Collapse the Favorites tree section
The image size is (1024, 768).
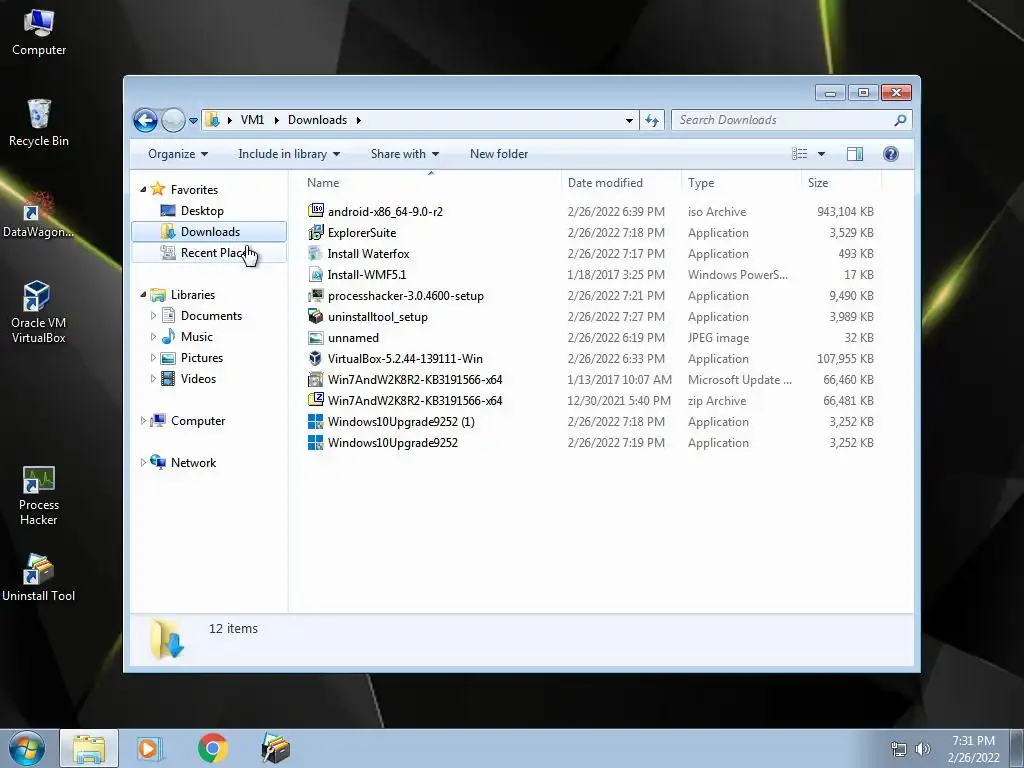tap(144, 189)
